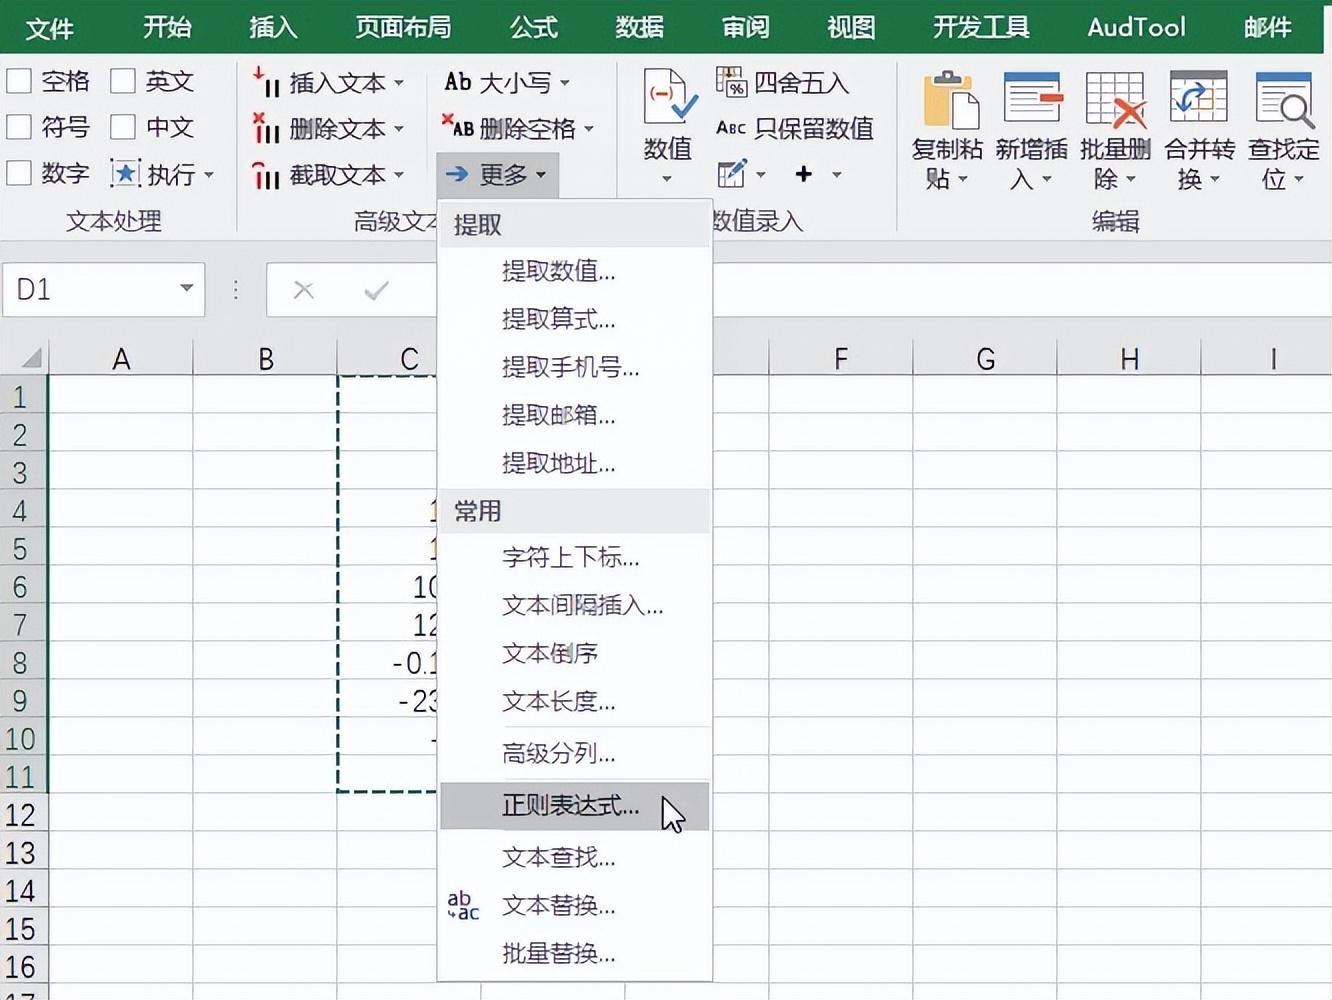This screenshot has height=1000, width=1332.
Task: Open the 大小写 dropdown arrow
Action: (x=565, y=83)
